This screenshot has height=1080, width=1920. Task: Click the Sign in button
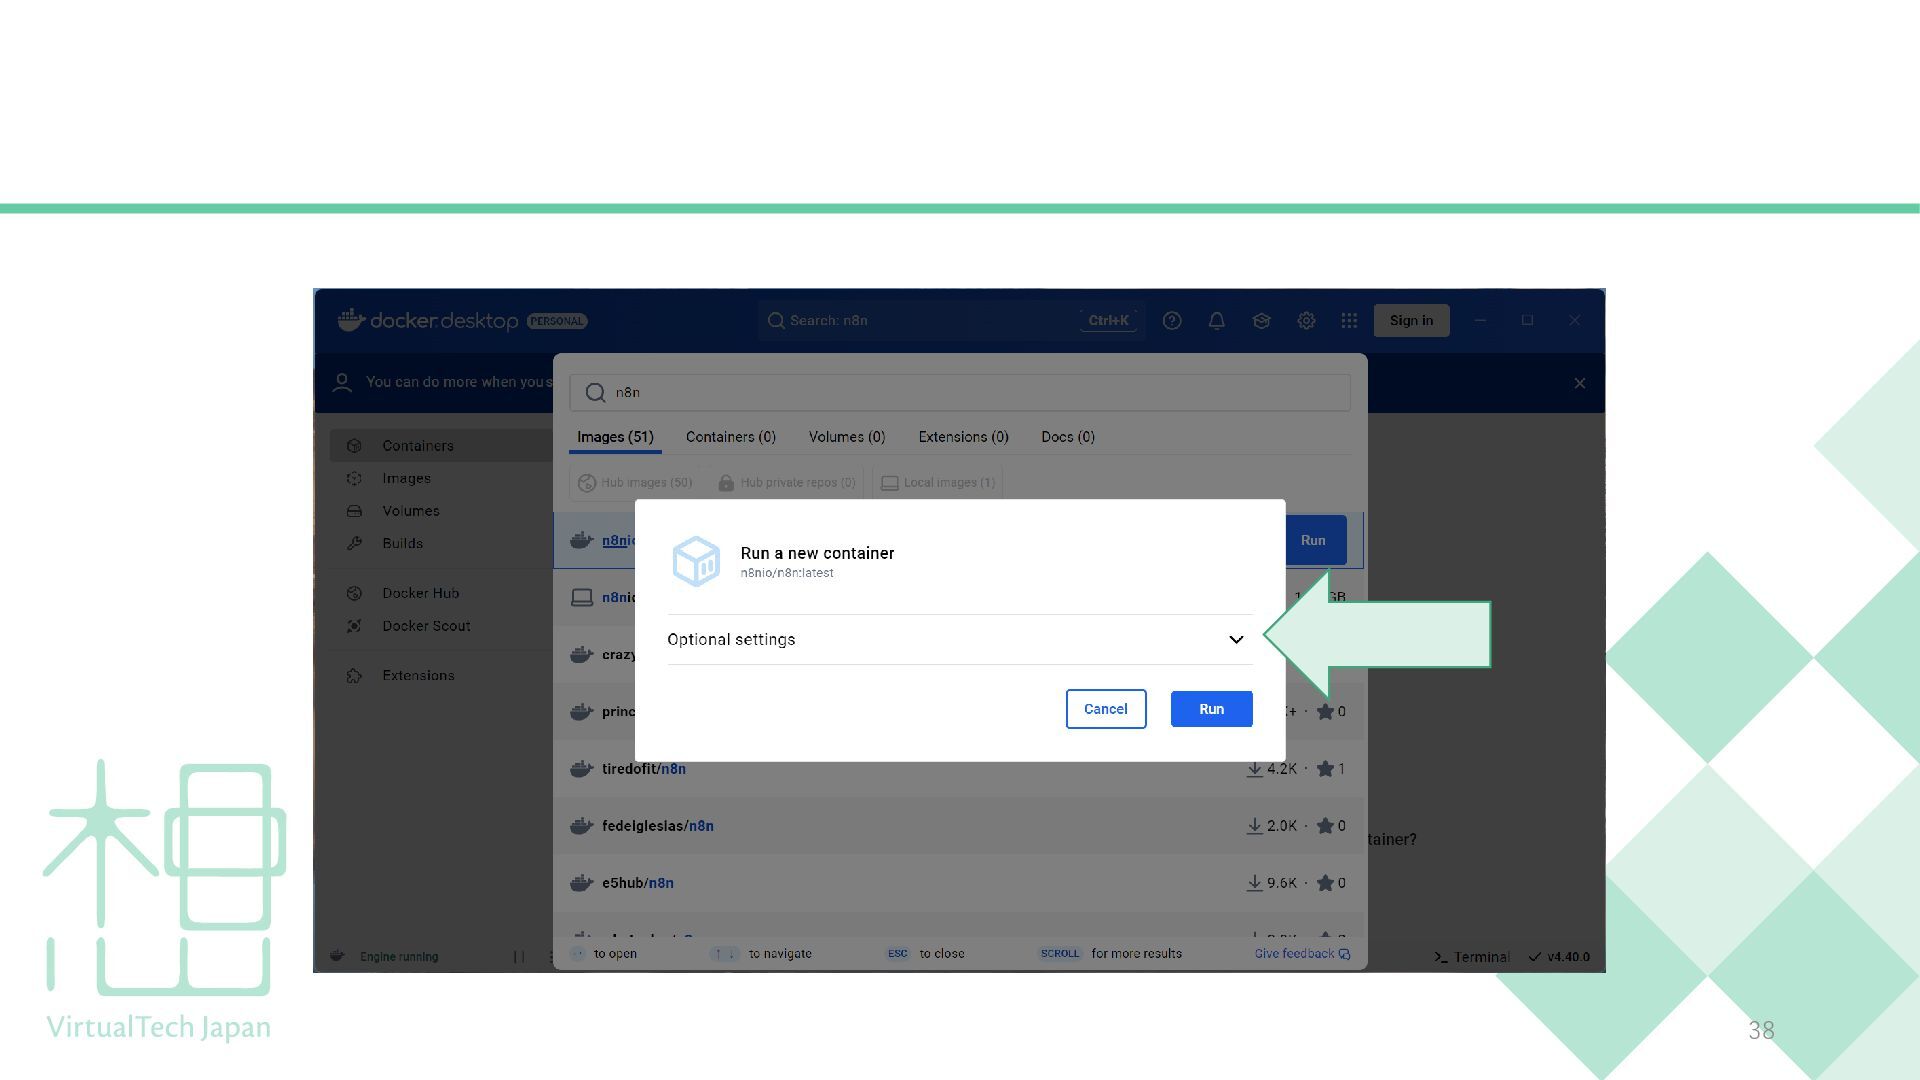1410,321
